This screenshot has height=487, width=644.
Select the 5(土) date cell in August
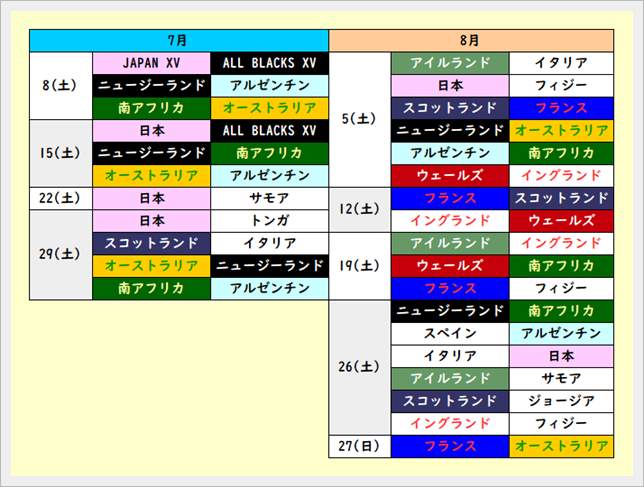(x=359, y=119)
